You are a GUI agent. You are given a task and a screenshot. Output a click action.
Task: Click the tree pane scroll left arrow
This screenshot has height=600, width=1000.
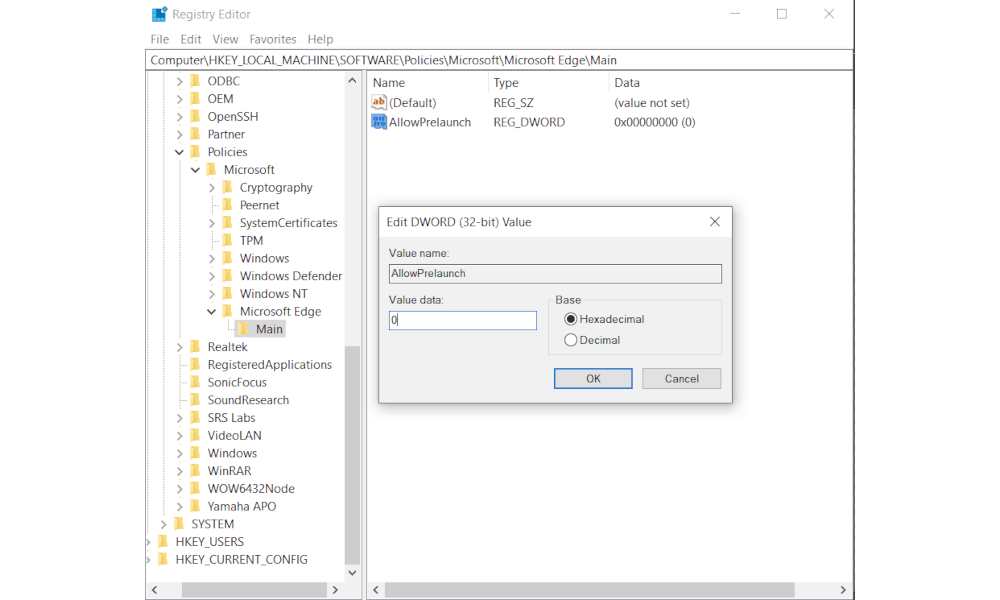(154, 590)
